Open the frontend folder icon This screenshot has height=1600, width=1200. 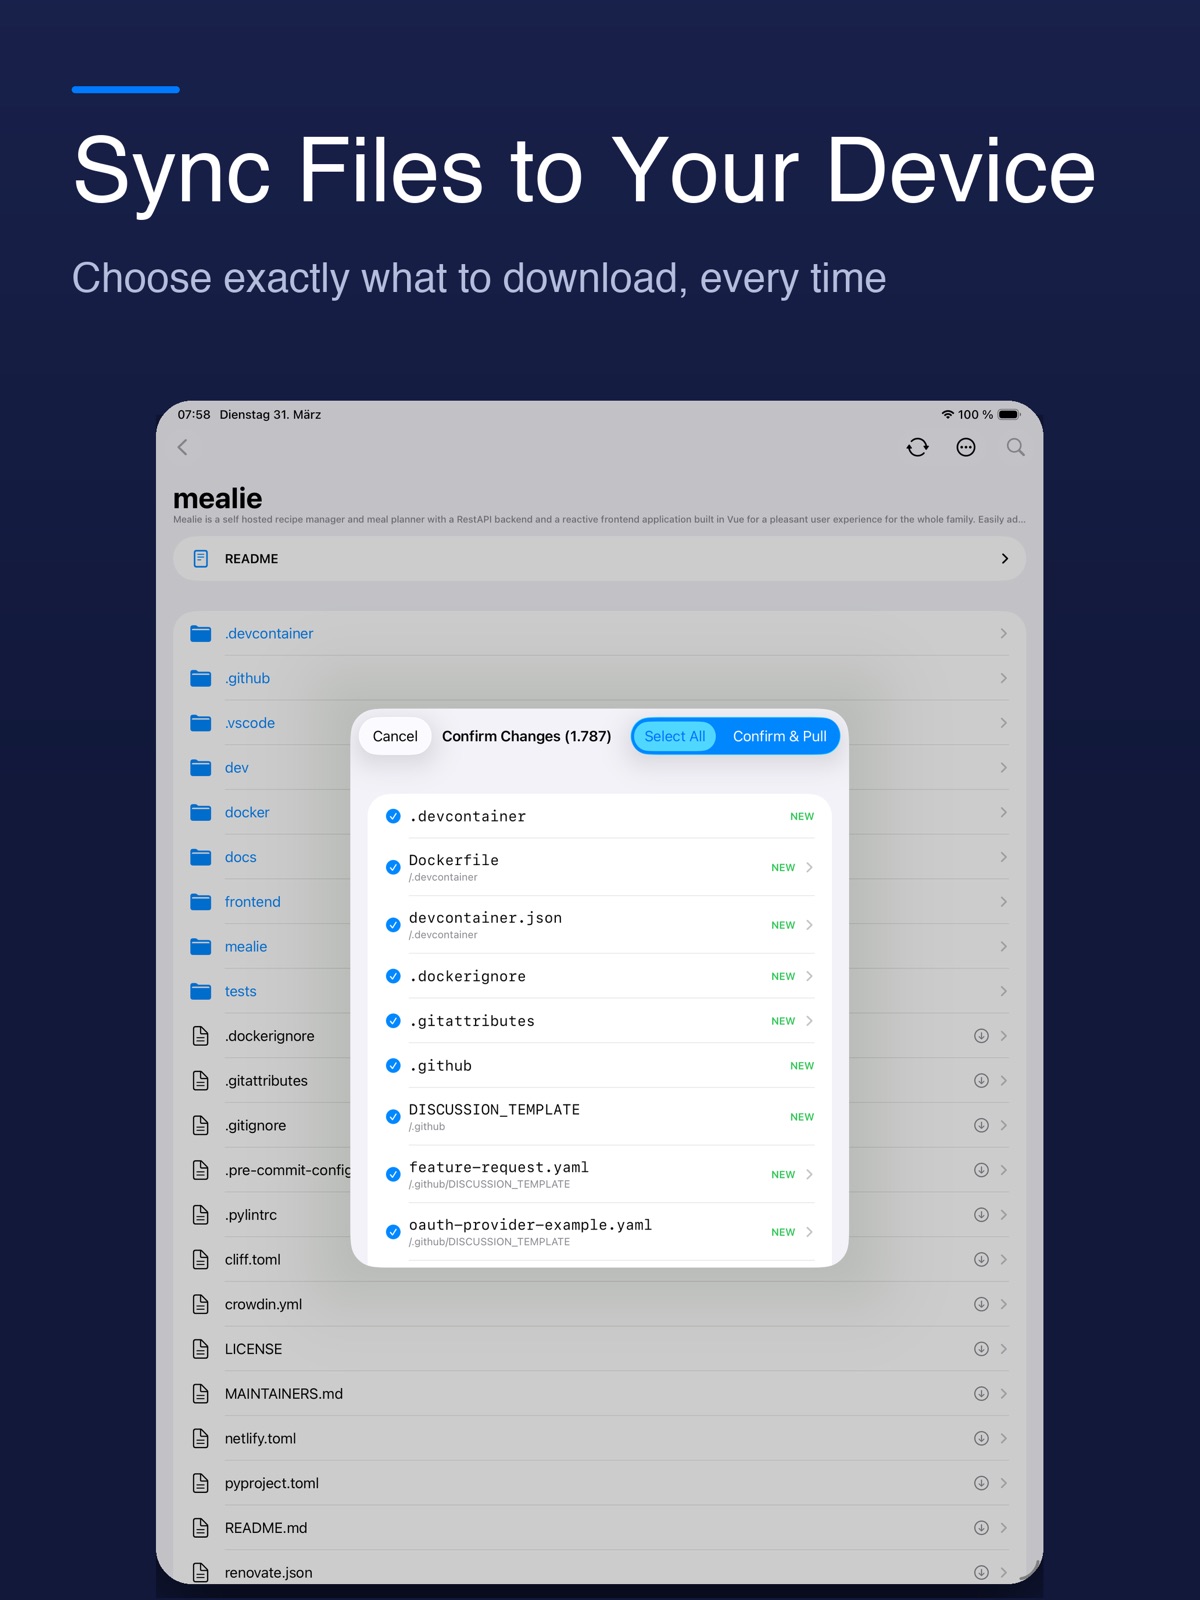pos(201,902)
